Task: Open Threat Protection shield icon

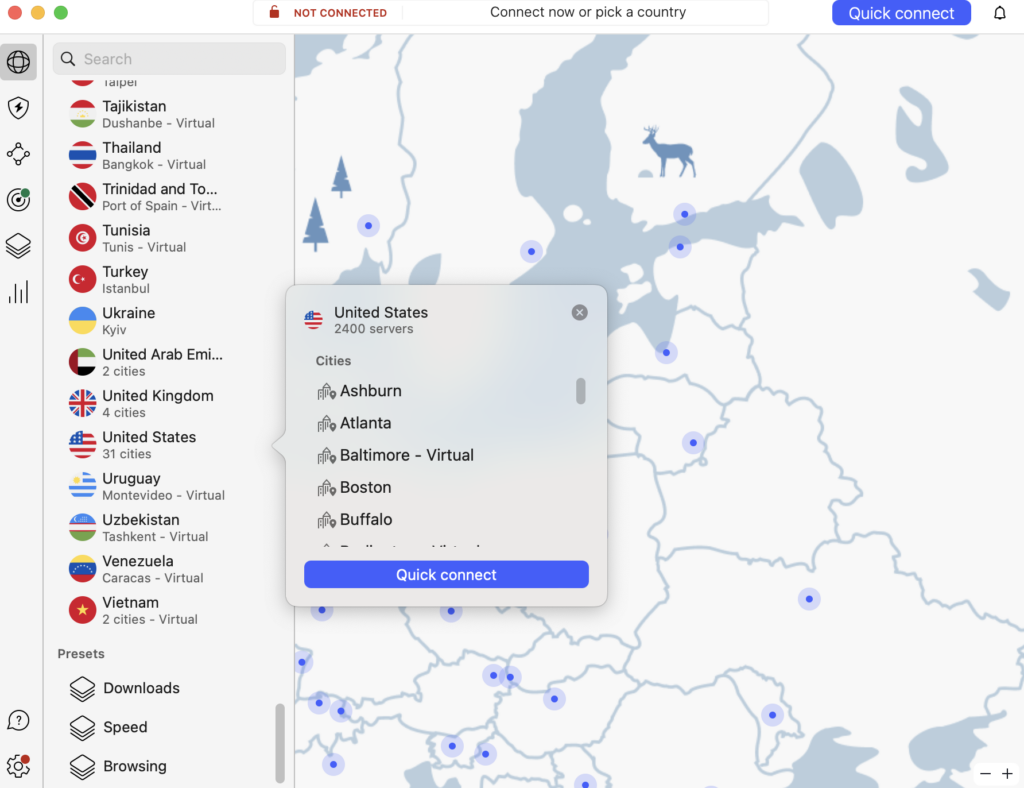Action: pyautogui.click(x=18, y=108)
